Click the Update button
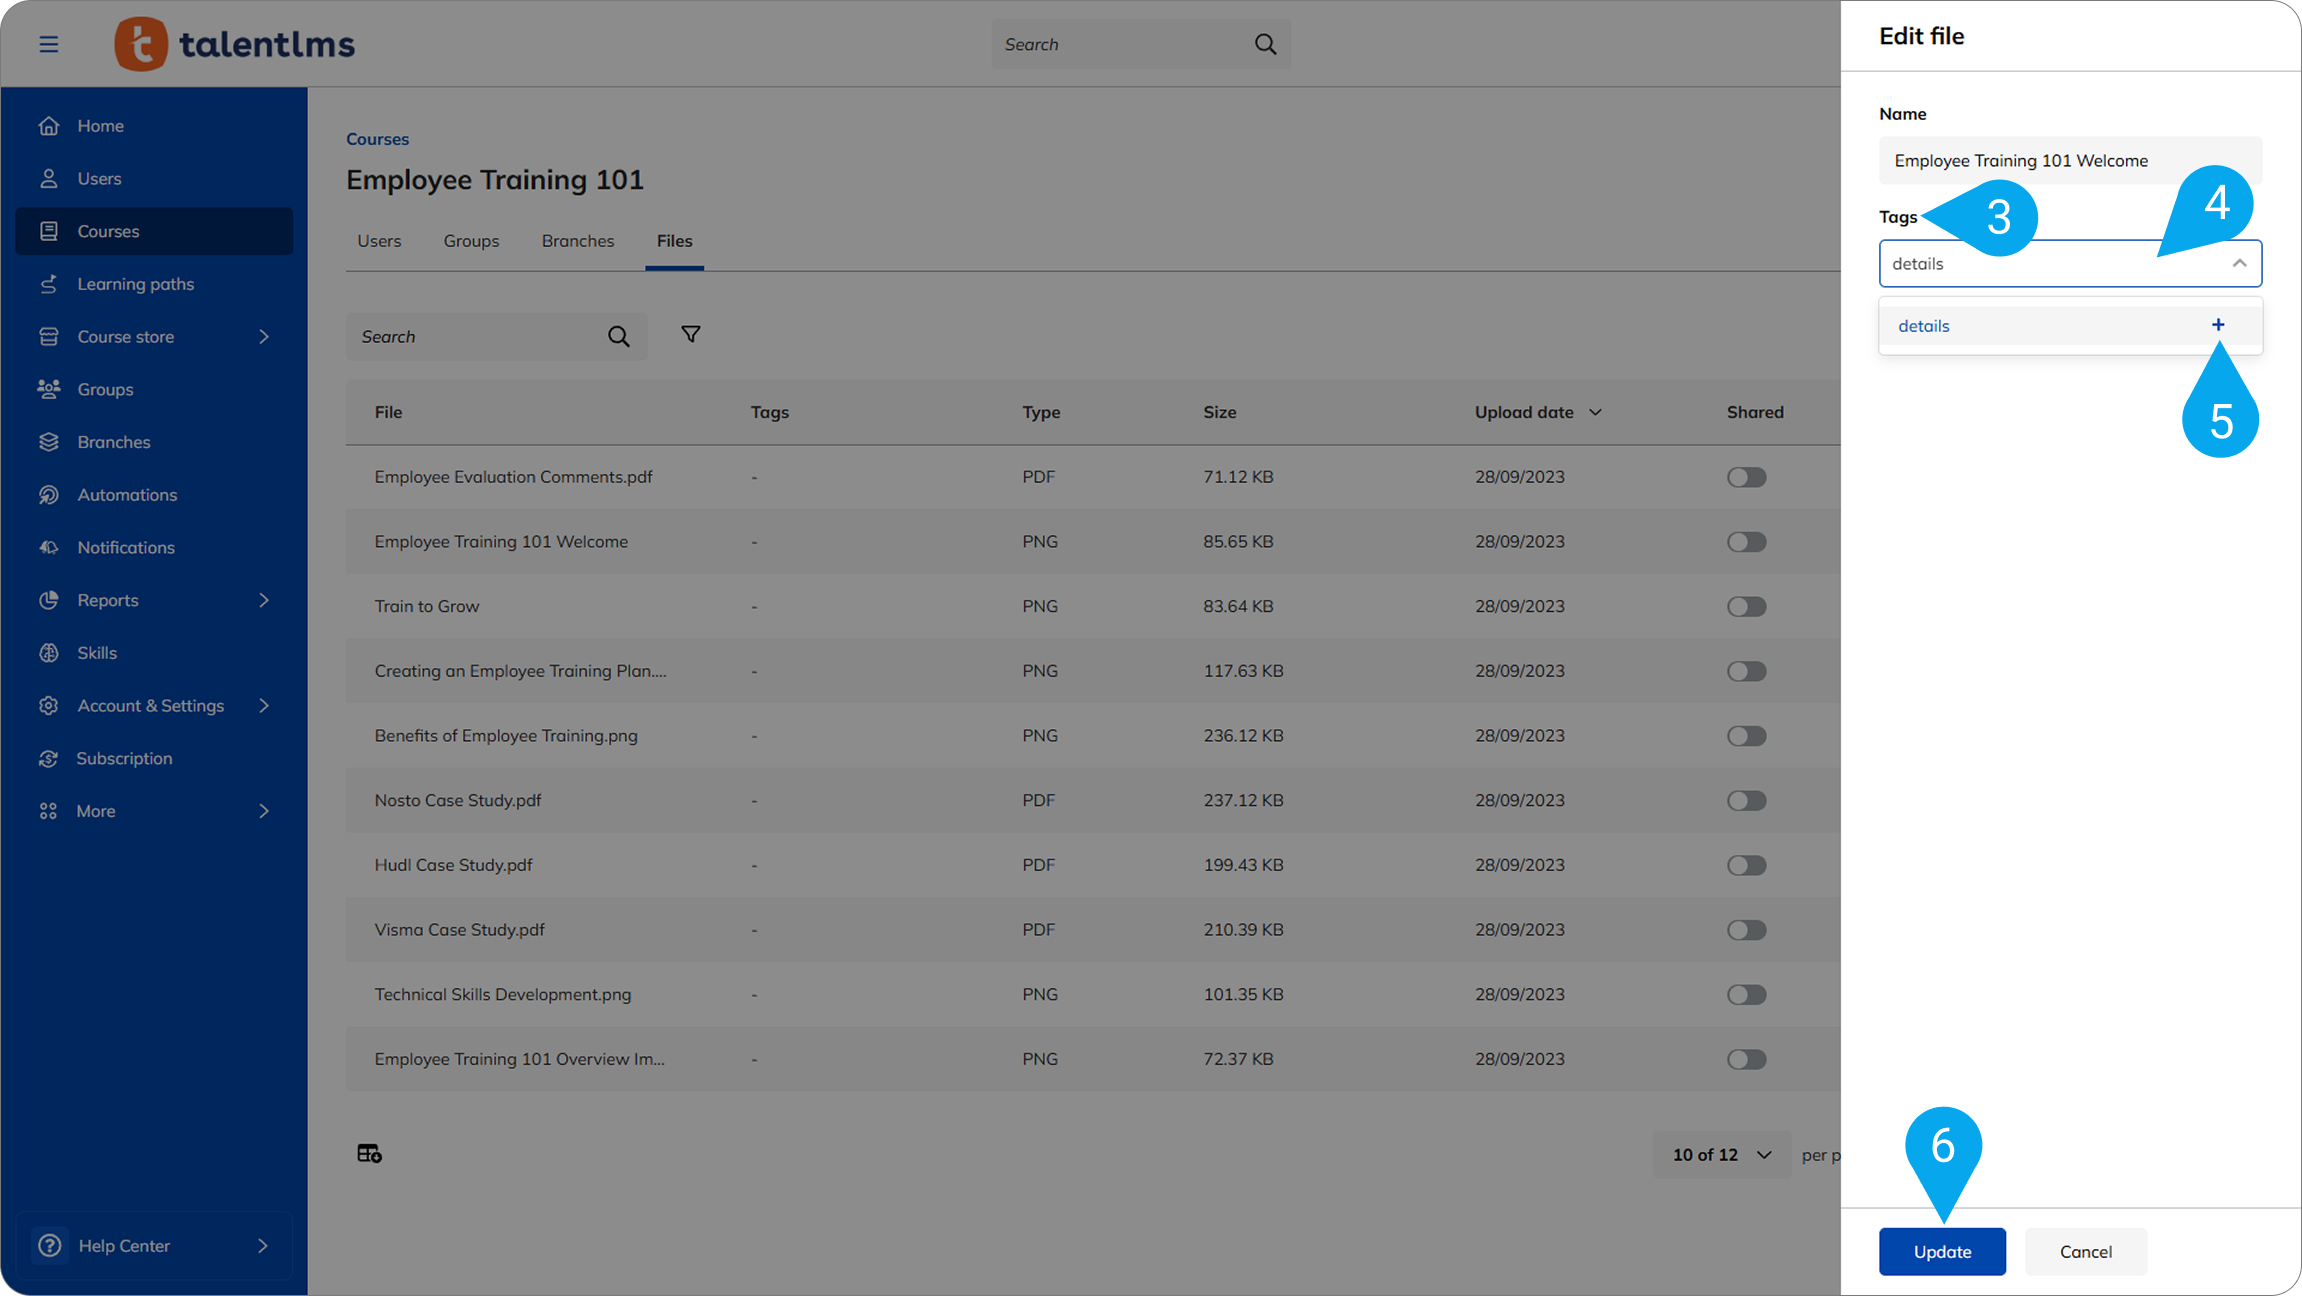Screen dimensions: 2302x1296 pyautogui.click(x=1942, y=1252)
